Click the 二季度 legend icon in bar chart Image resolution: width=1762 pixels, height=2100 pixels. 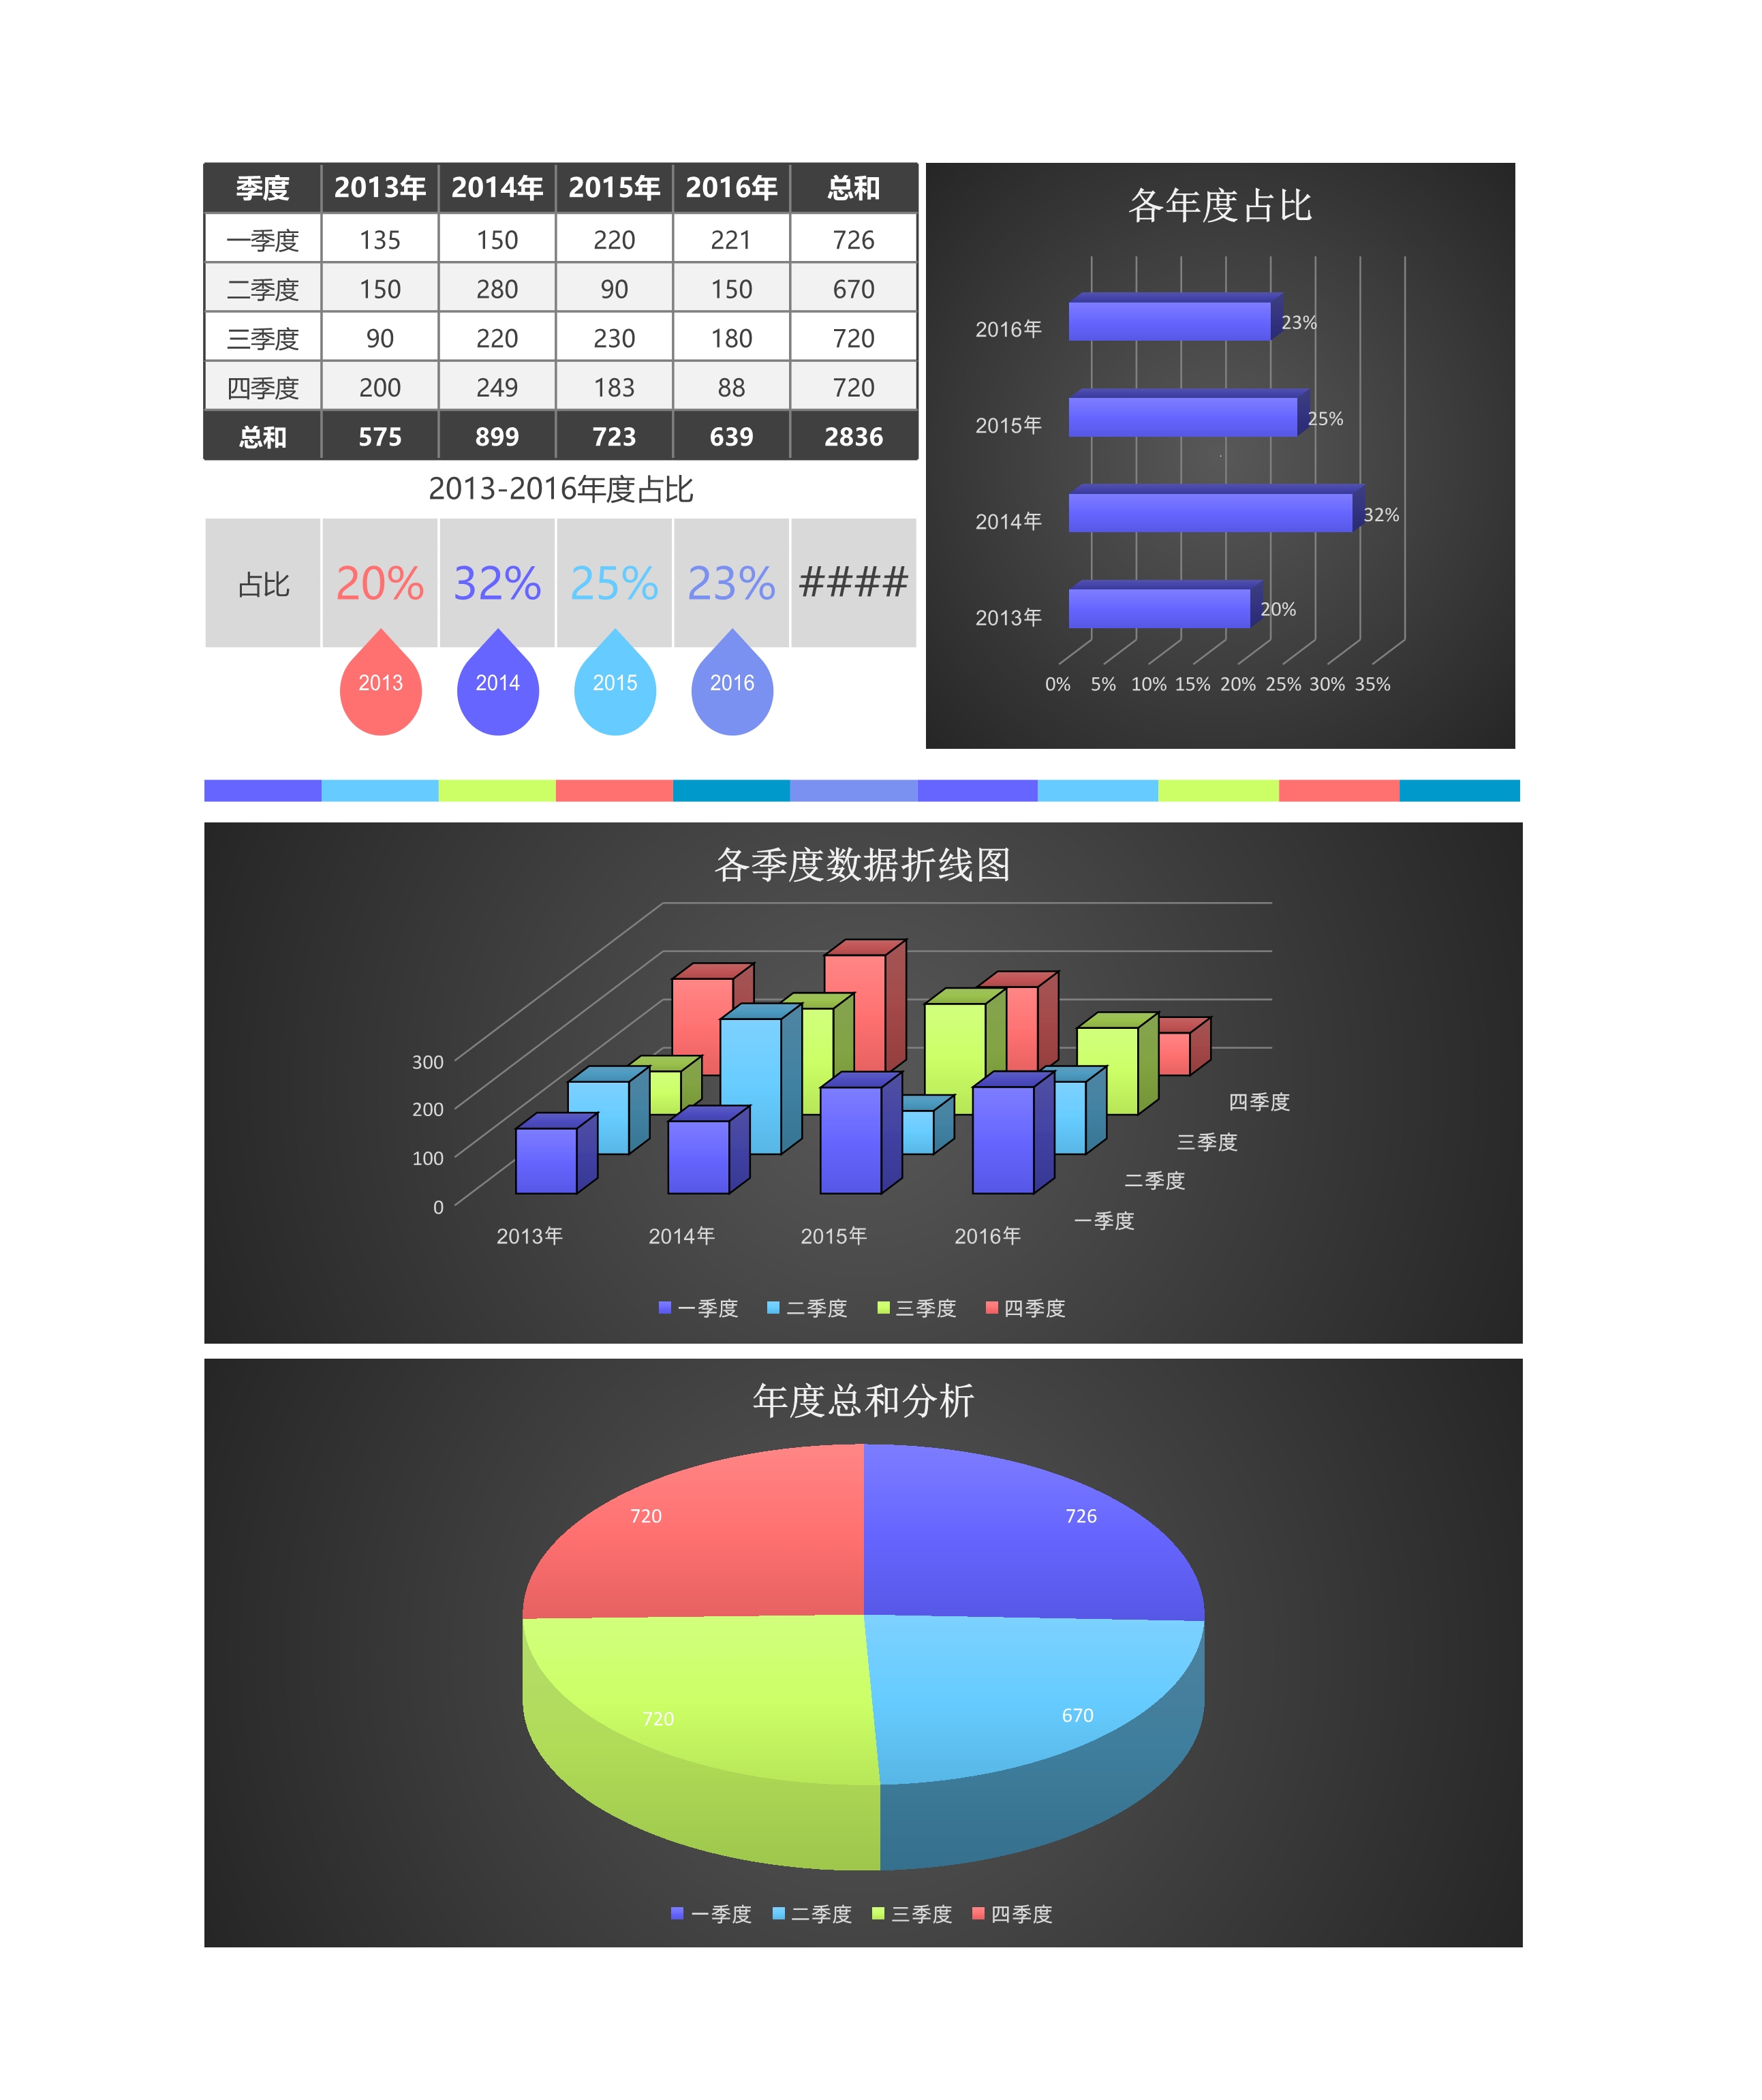click(769, 1304)
